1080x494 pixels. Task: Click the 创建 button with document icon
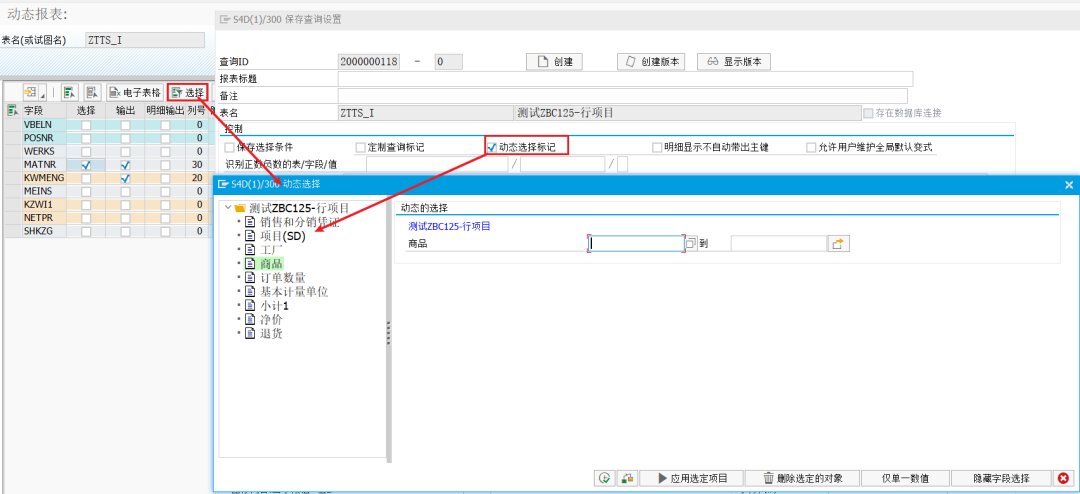point(554,61)
